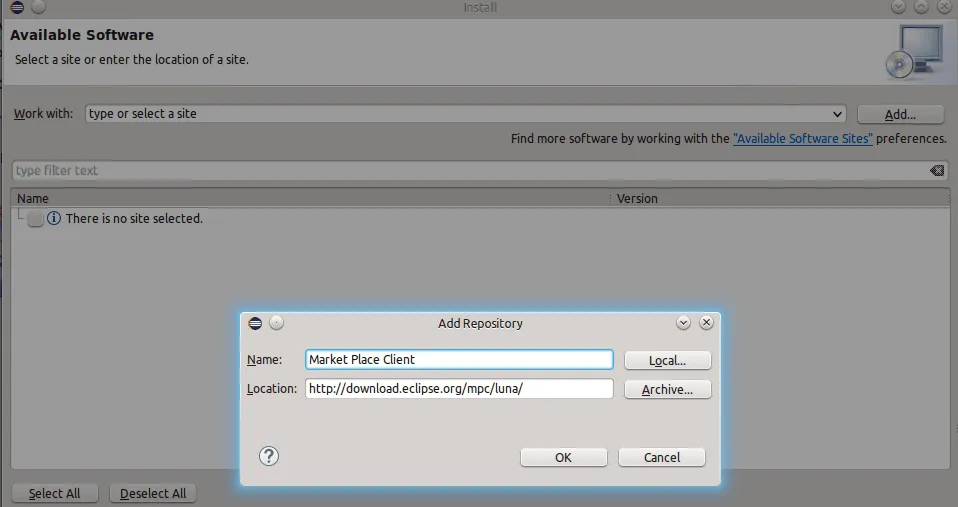Click the Eclipse icon in Add Repository title bar
Image resolution: width=958 pixels, height=507 pixels.
coord(255,323)
